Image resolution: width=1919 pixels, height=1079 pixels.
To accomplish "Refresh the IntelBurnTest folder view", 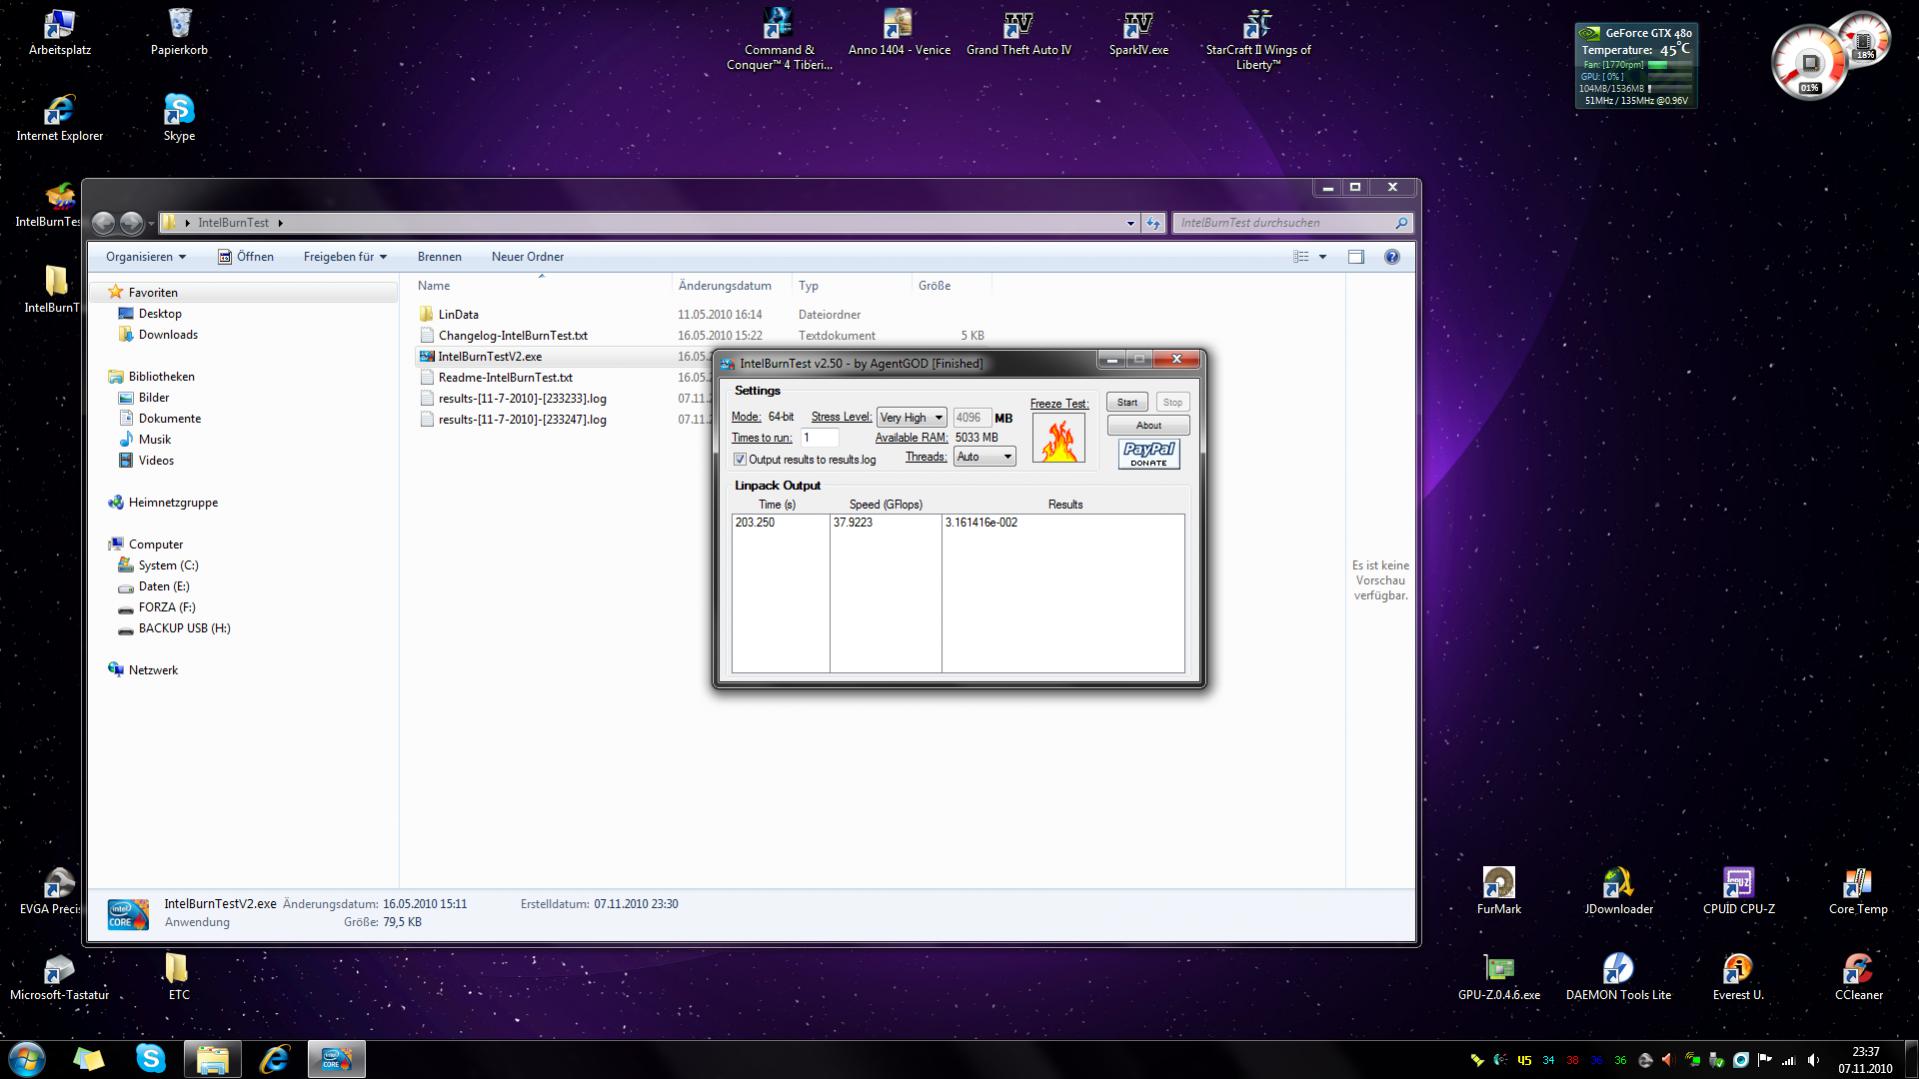I will tap(1153, 223).
